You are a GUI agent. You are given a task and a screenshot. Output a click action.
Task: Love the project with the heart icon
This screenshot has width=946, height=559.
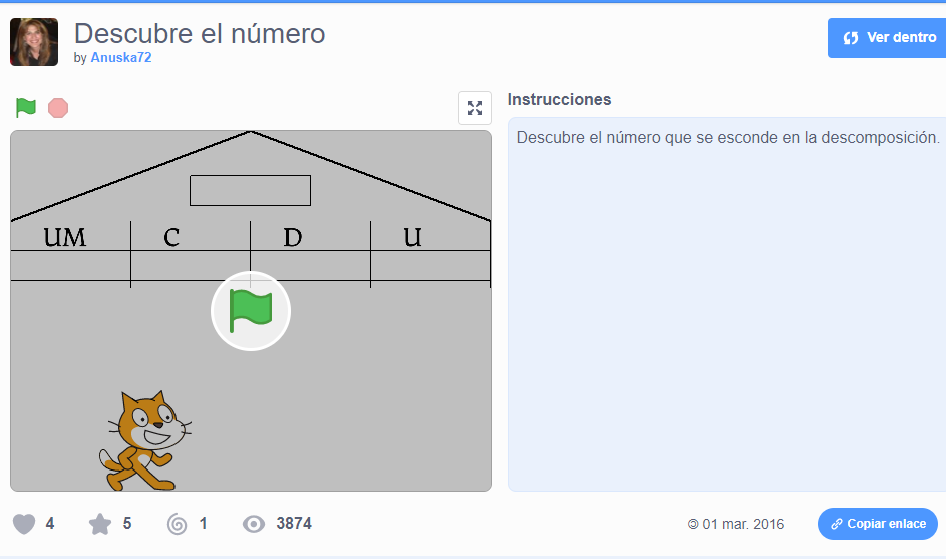[x=24, y=524]
